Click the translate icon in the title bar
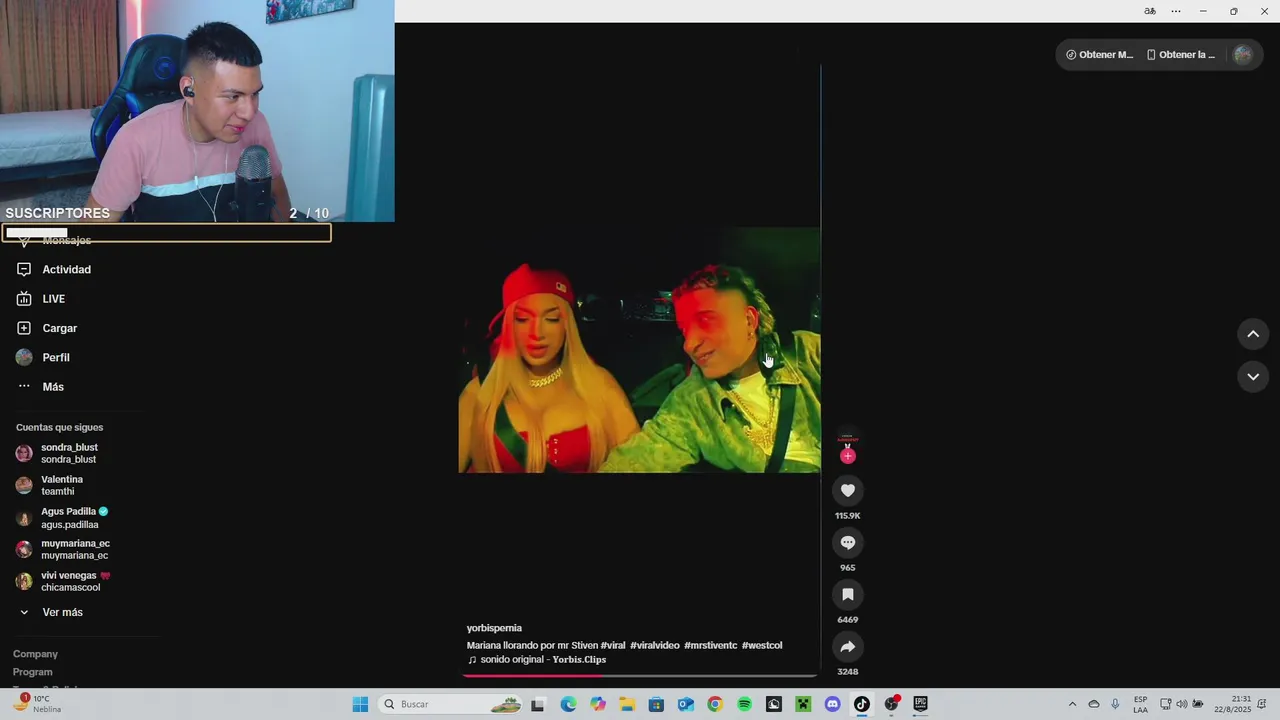Screen dimensions: 1280x720 [1150, 11]
